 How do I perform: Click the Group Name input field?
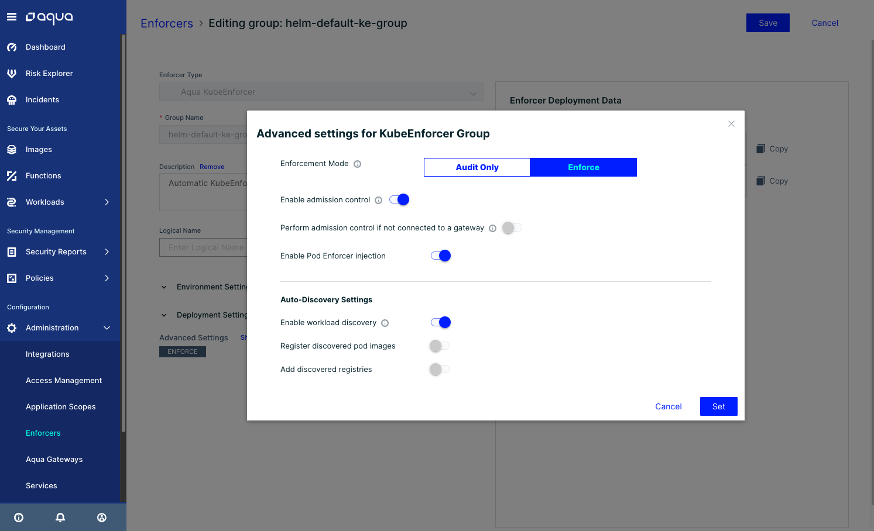pos(203,134)
